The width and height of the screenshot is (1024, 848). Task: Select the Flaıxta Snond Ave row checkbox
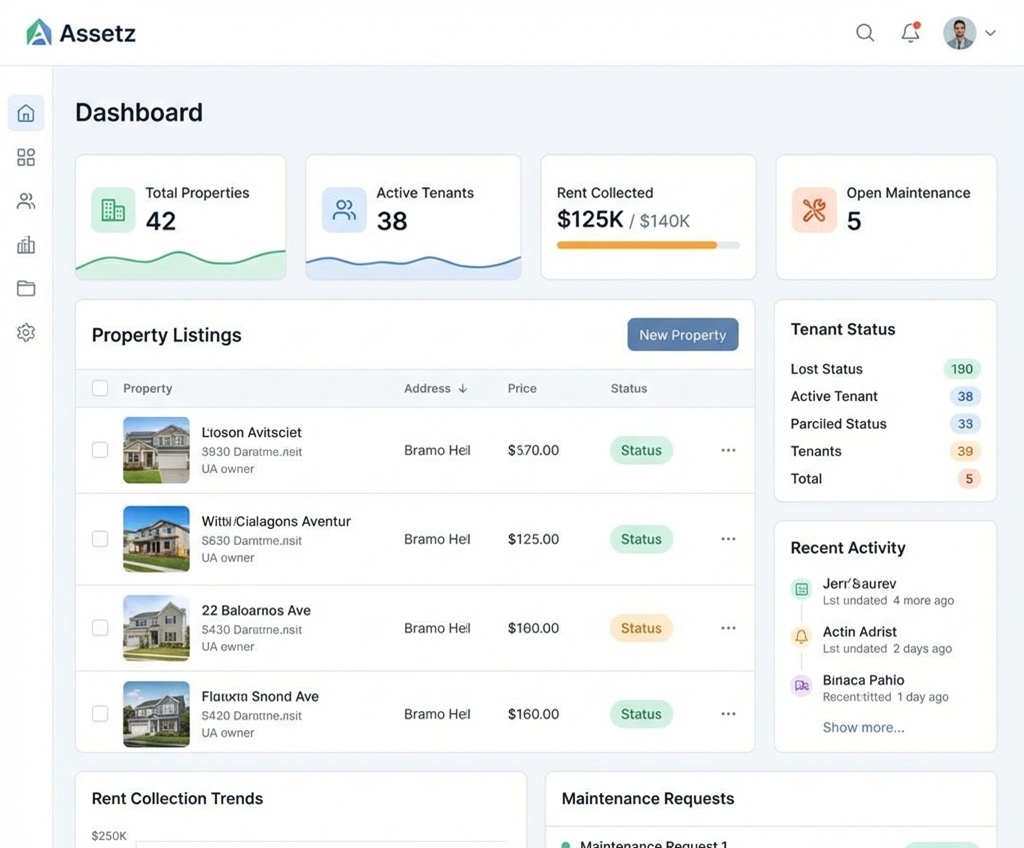(100, 714)
